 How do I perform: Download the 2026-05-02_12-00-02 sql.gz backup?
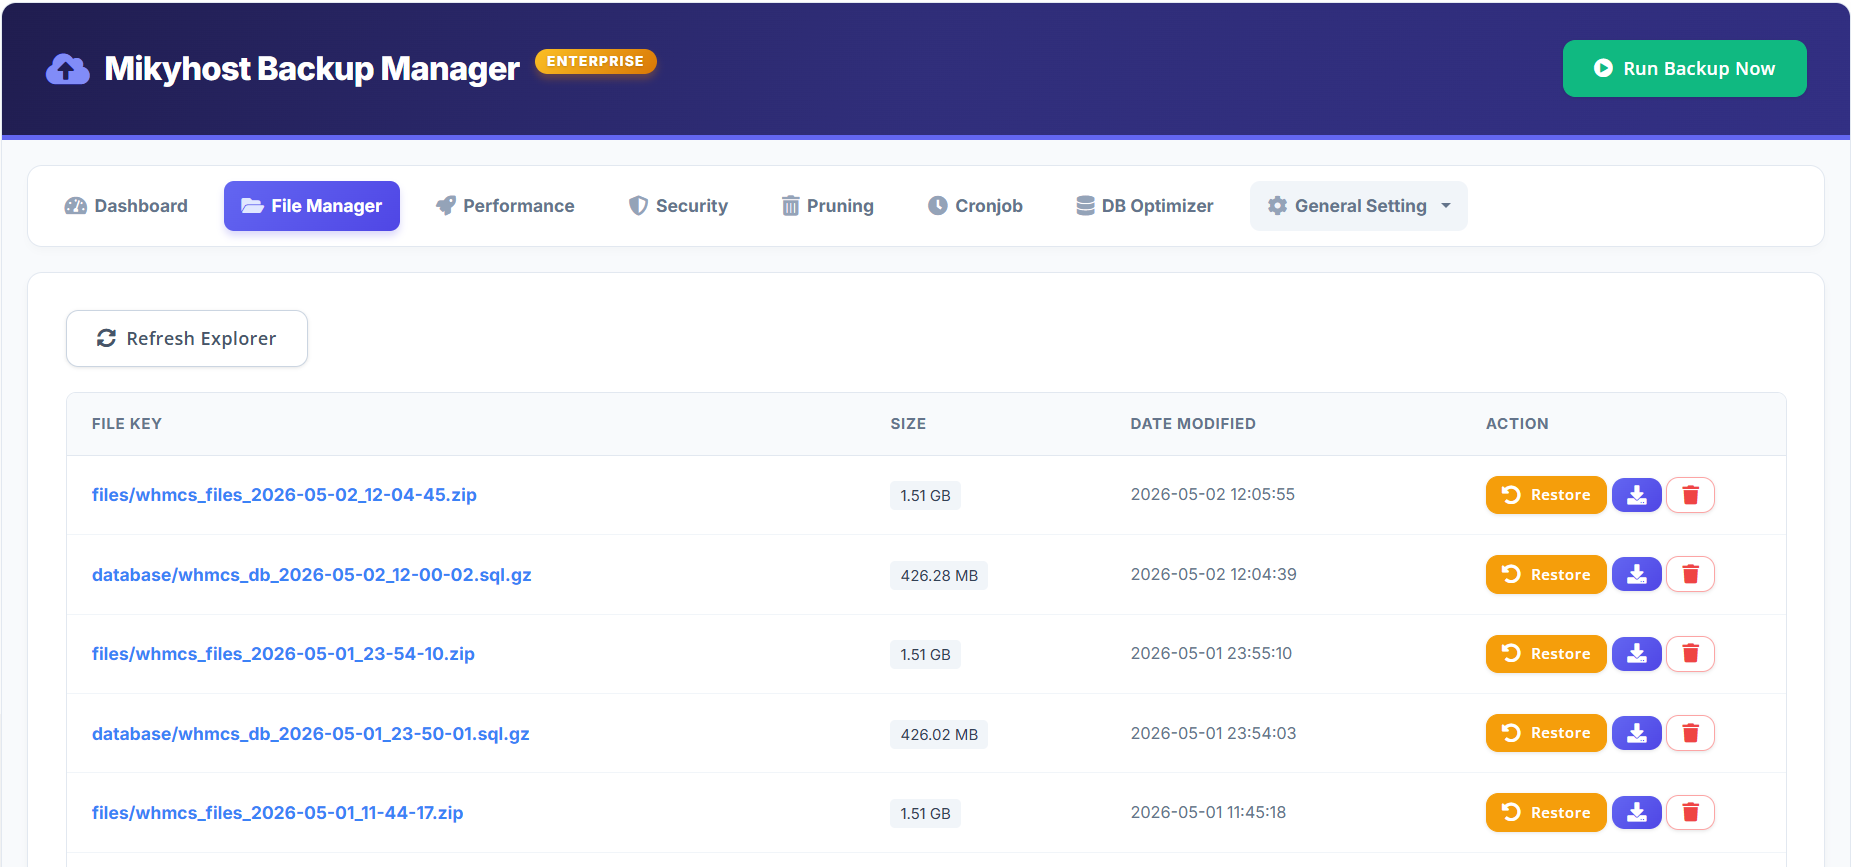tap(1637, 574)
